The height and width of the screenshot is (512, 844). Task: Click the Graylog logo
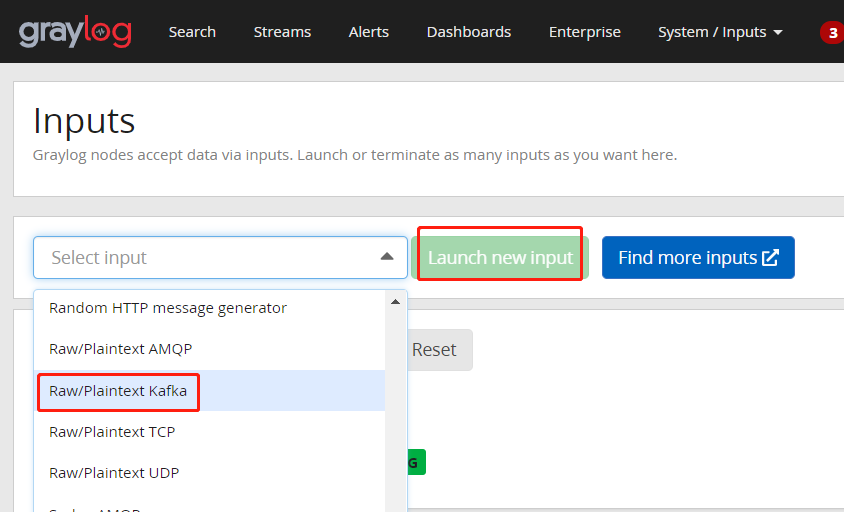pos(75,32)
